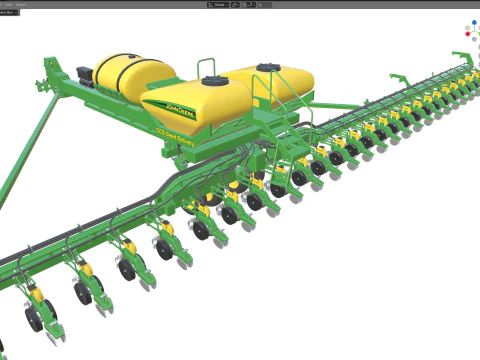This screenshot has height=360, width=480.
Task: Open the Global transform orientation dropdown
Action: [218, 5]
